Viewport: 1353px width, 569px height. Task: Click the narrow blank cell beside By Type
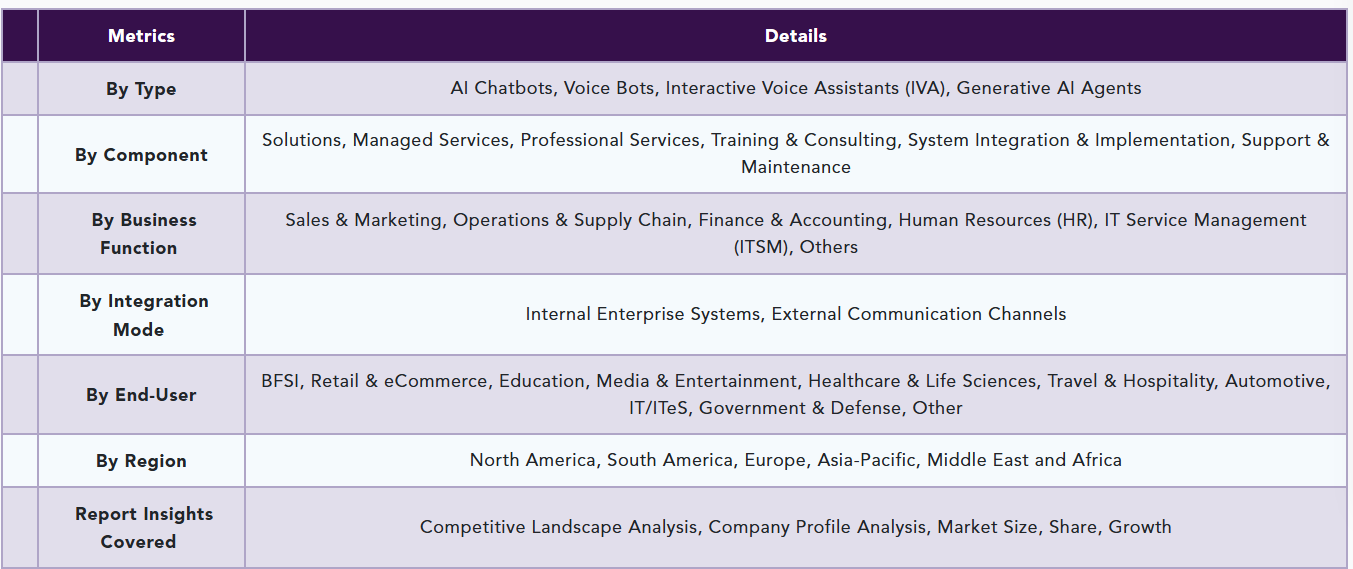[20, 89]
